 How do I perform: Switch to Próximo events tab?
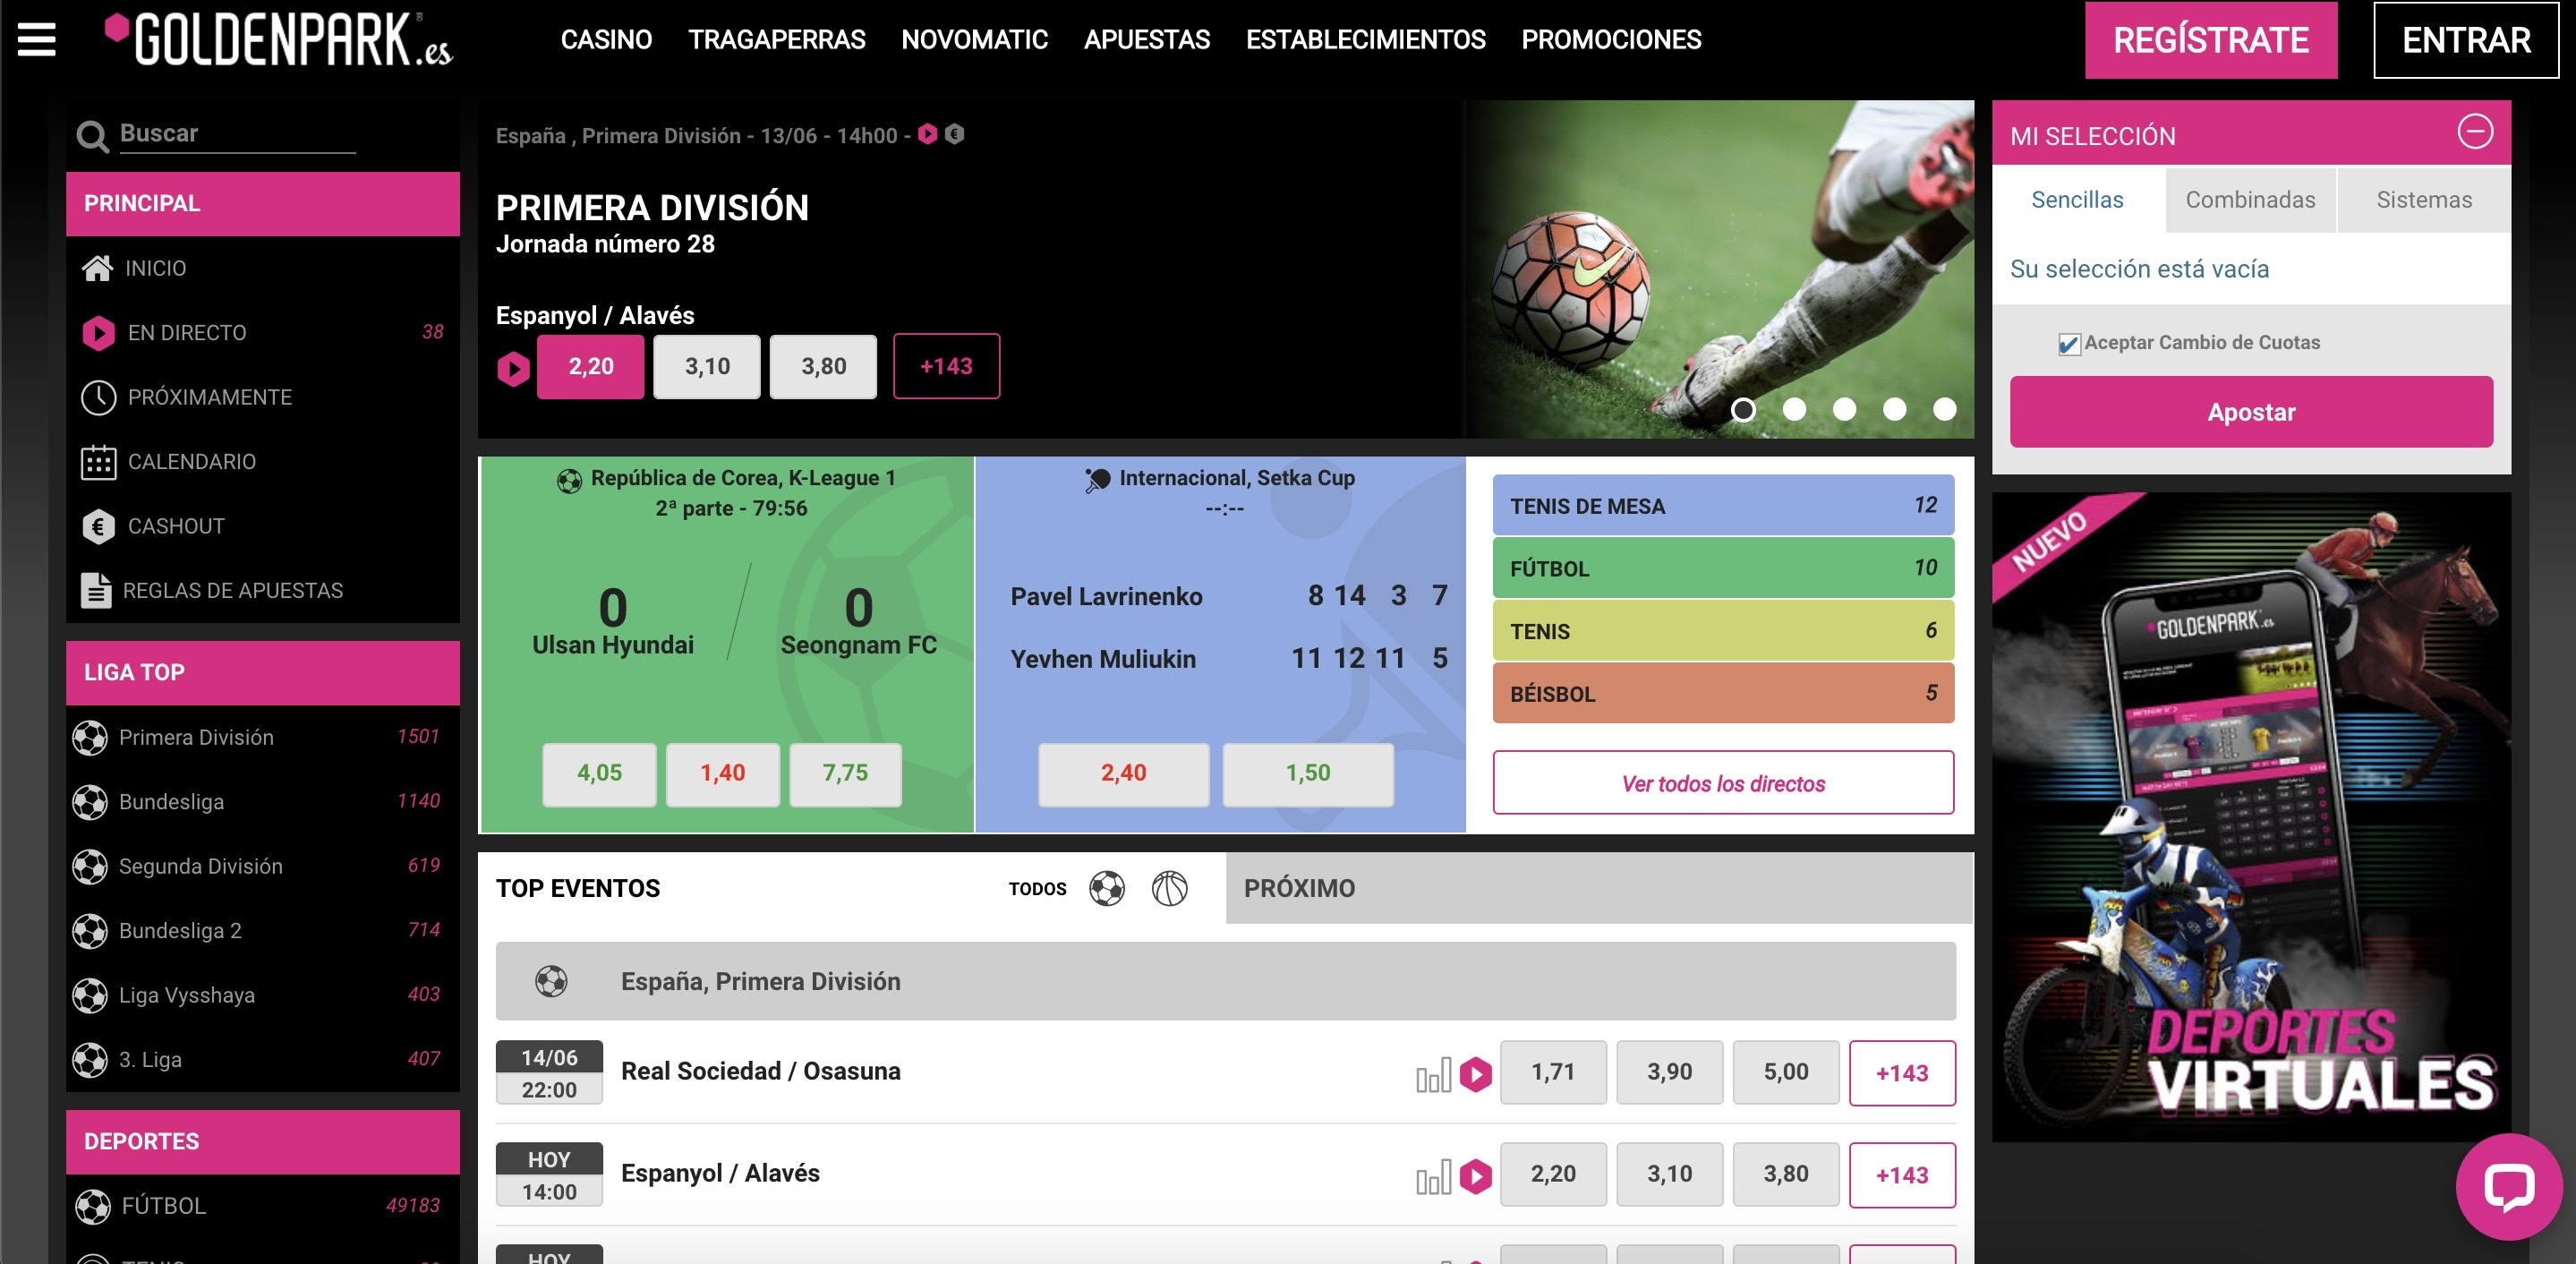(x=1599, y=888)
